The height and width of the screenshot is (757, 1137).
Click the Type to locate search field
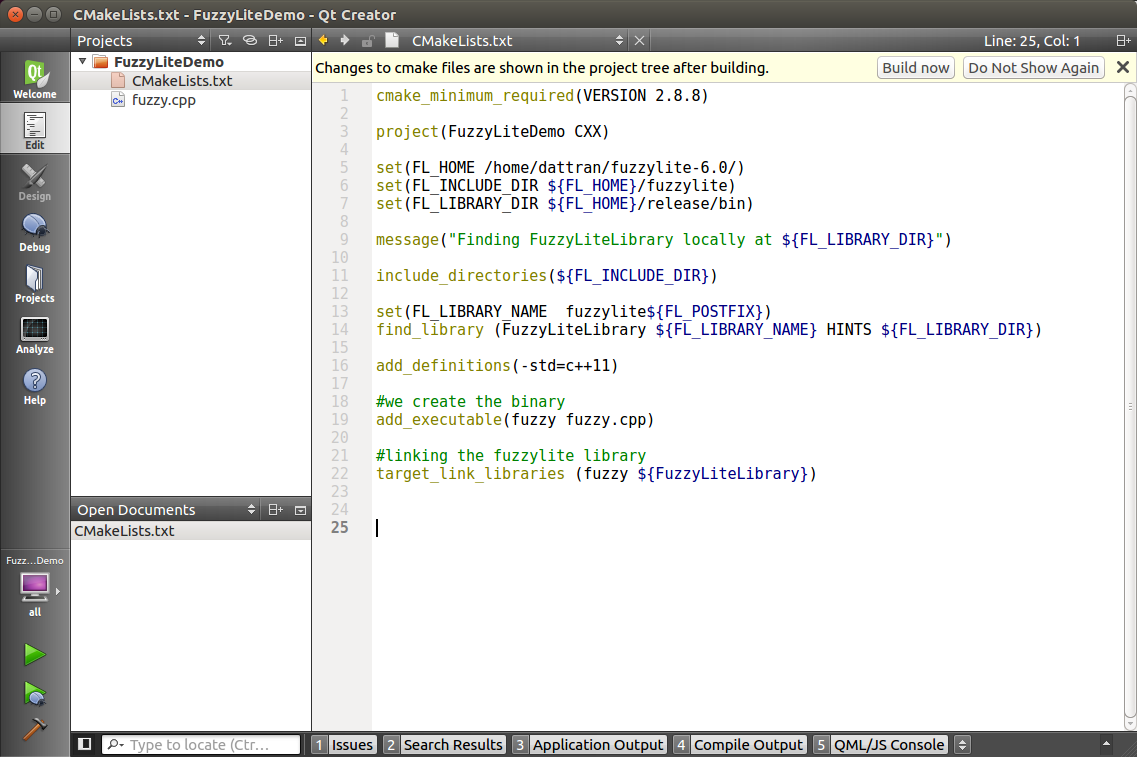pyautogui.click(x=201, y=745)
